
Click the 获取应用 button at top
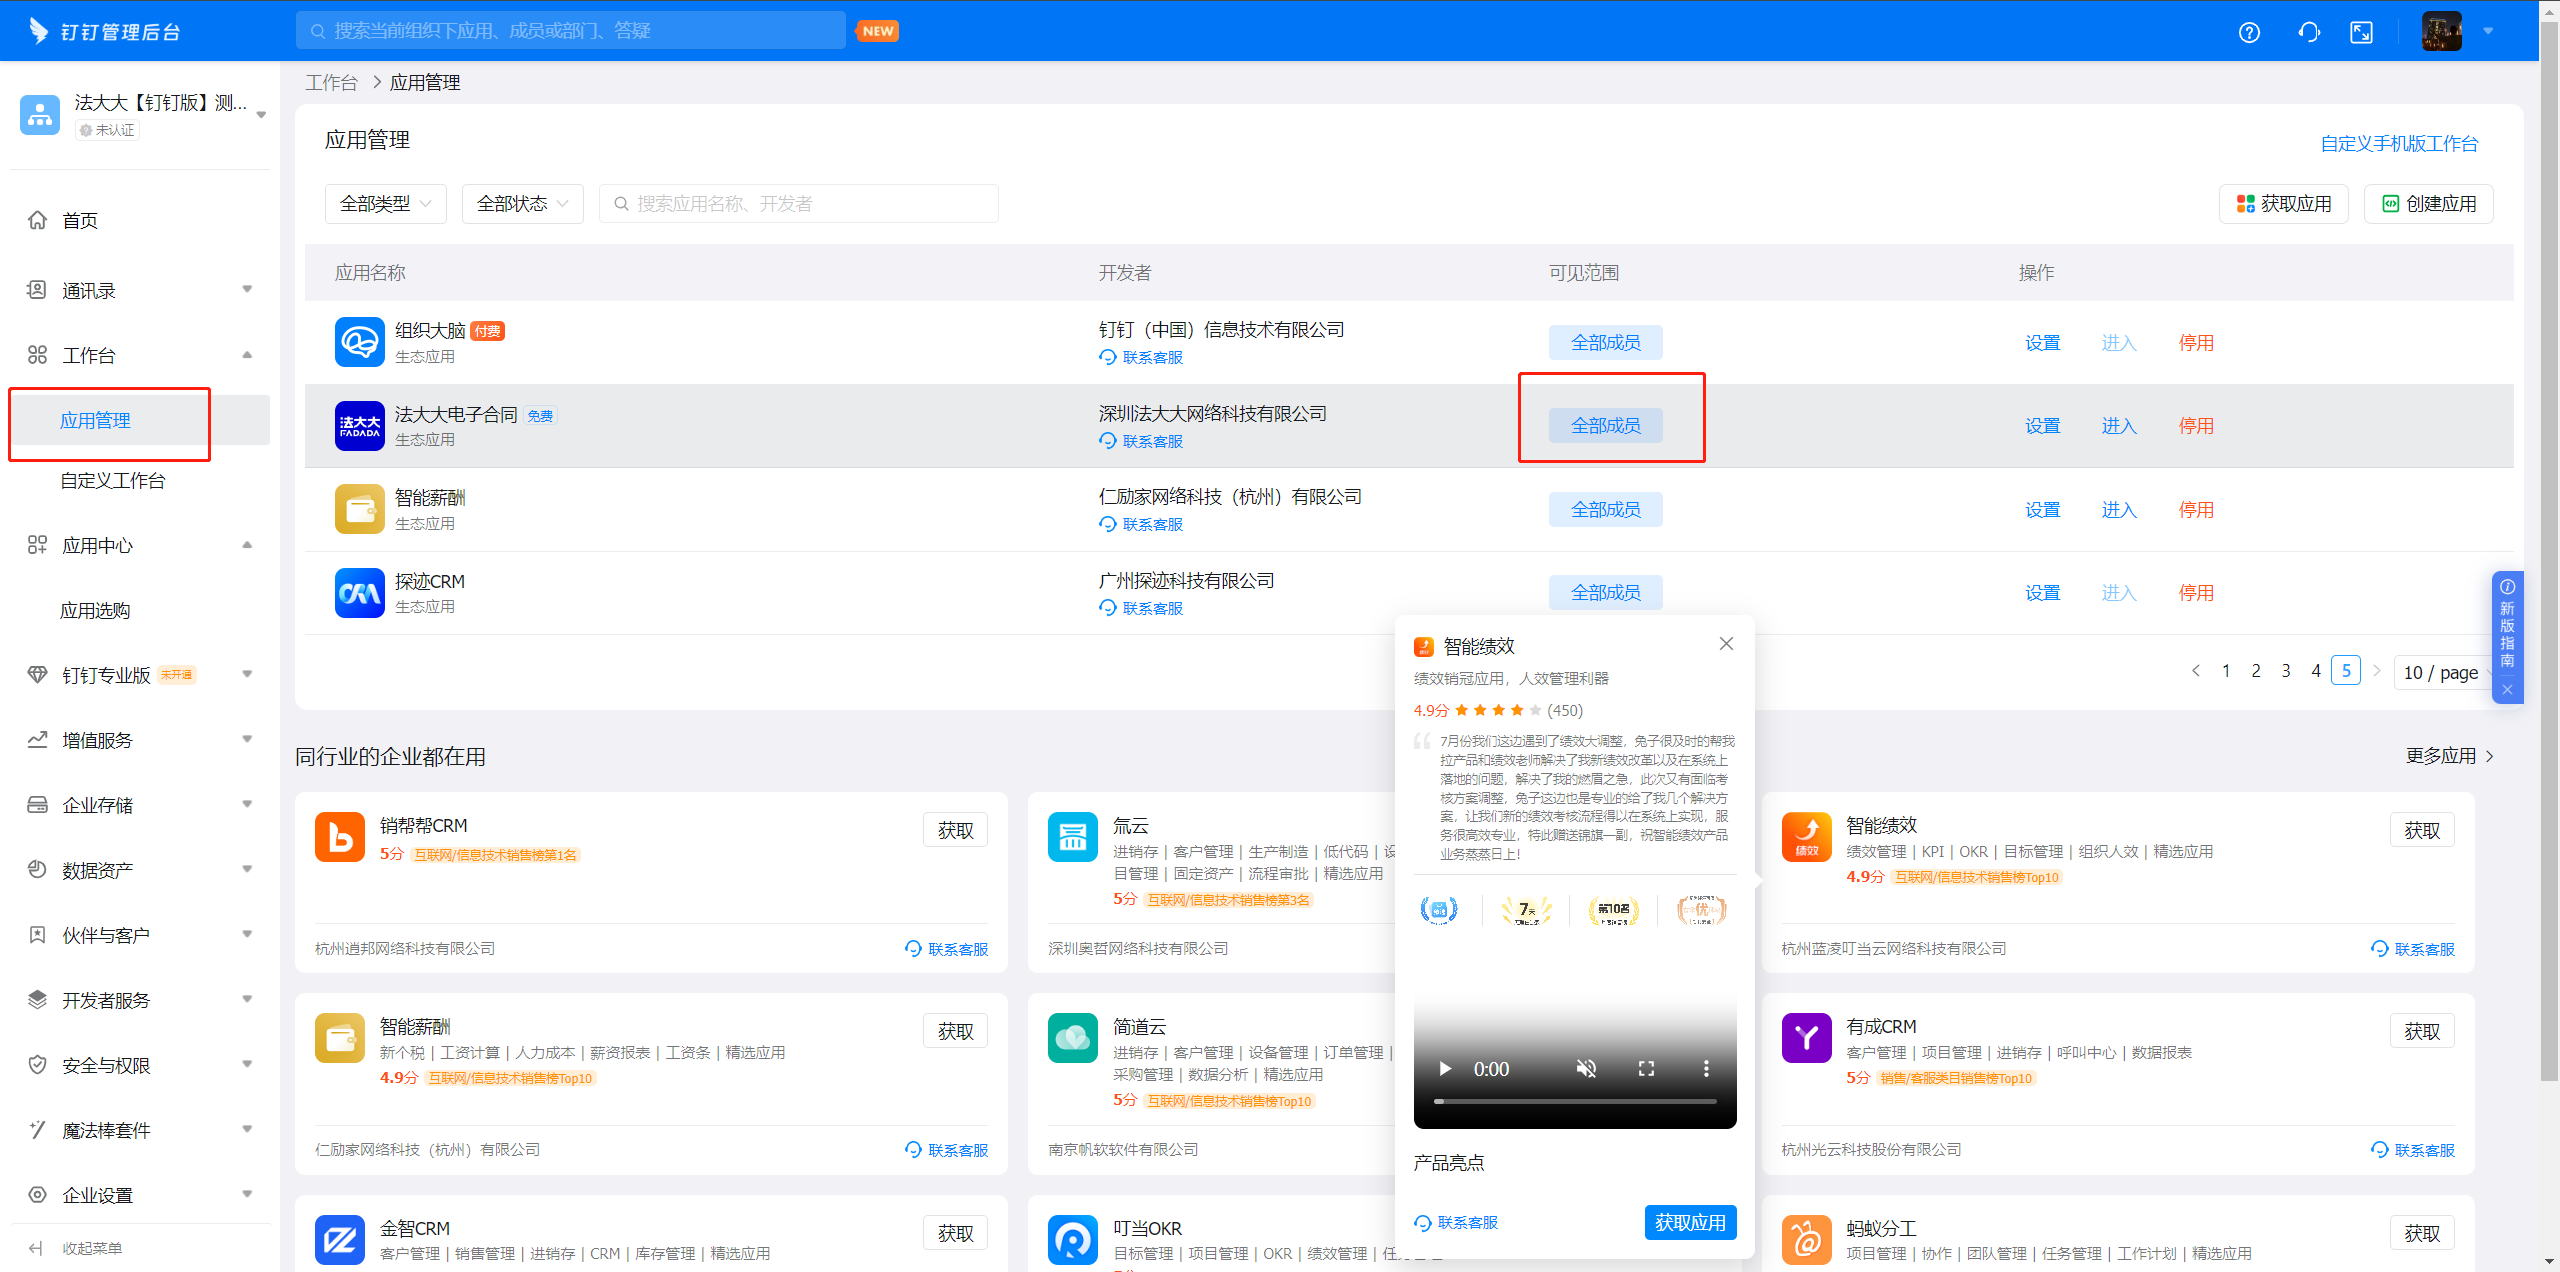tap(2284, 204)
